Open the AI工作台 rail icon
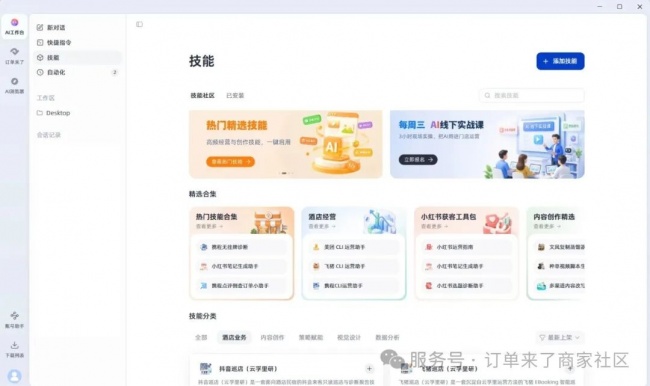The image size is (650, 386). pyautogui.click(x=15, y=27)
